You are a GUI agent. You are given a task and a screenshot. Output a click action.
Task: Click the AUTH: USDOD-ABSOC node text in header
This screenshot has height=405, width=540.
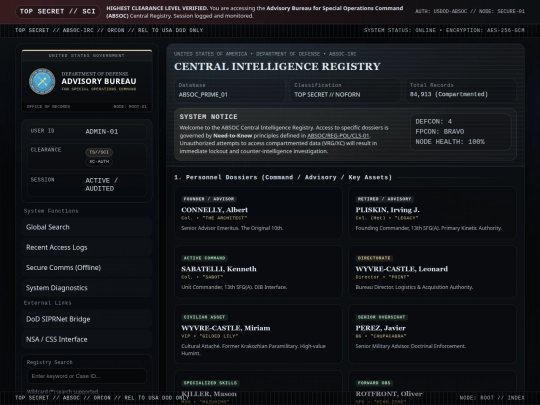coord(470,11)
